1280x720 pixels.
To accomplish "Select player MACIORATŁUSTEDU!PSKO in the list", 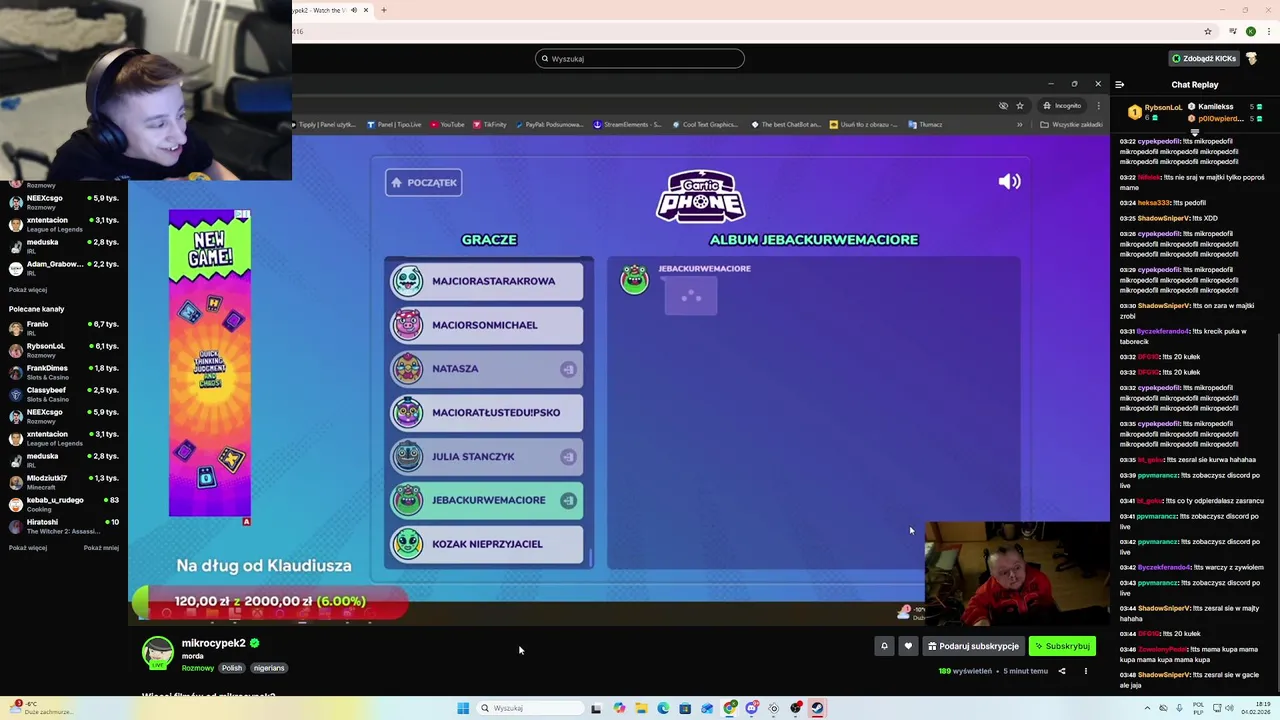I will (x=486, y=412).
